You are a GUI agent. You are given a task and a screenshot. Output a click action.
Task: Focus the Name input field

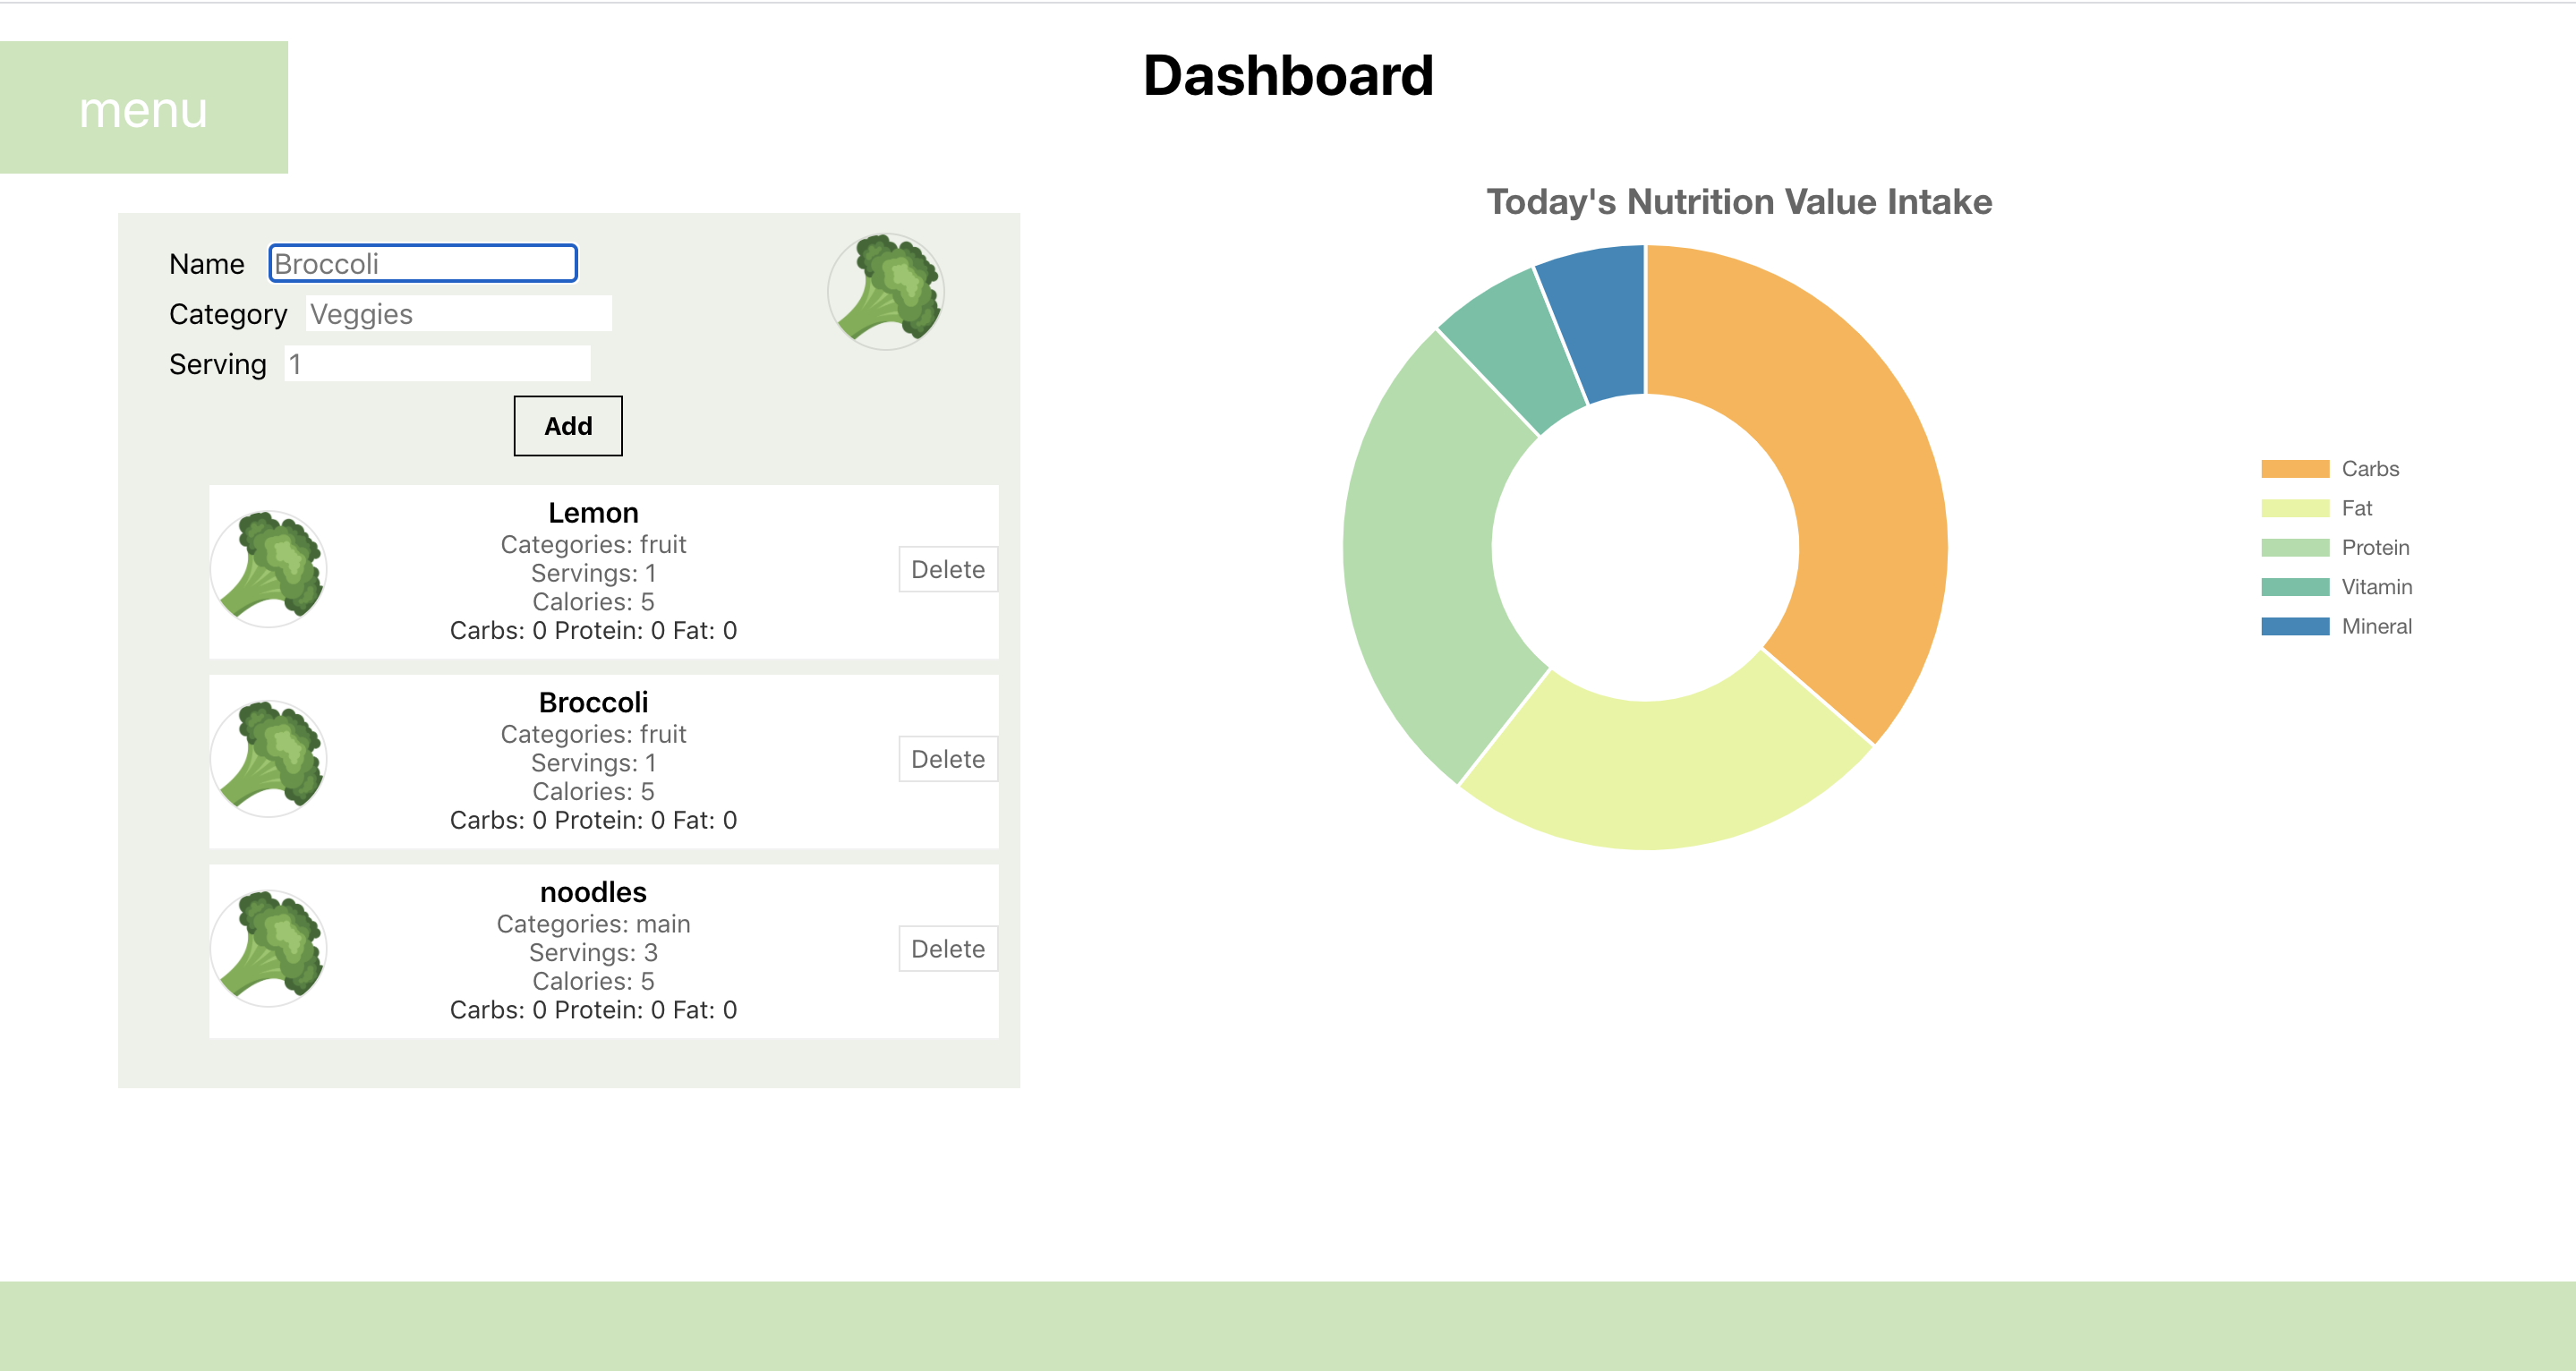(423, 264)
